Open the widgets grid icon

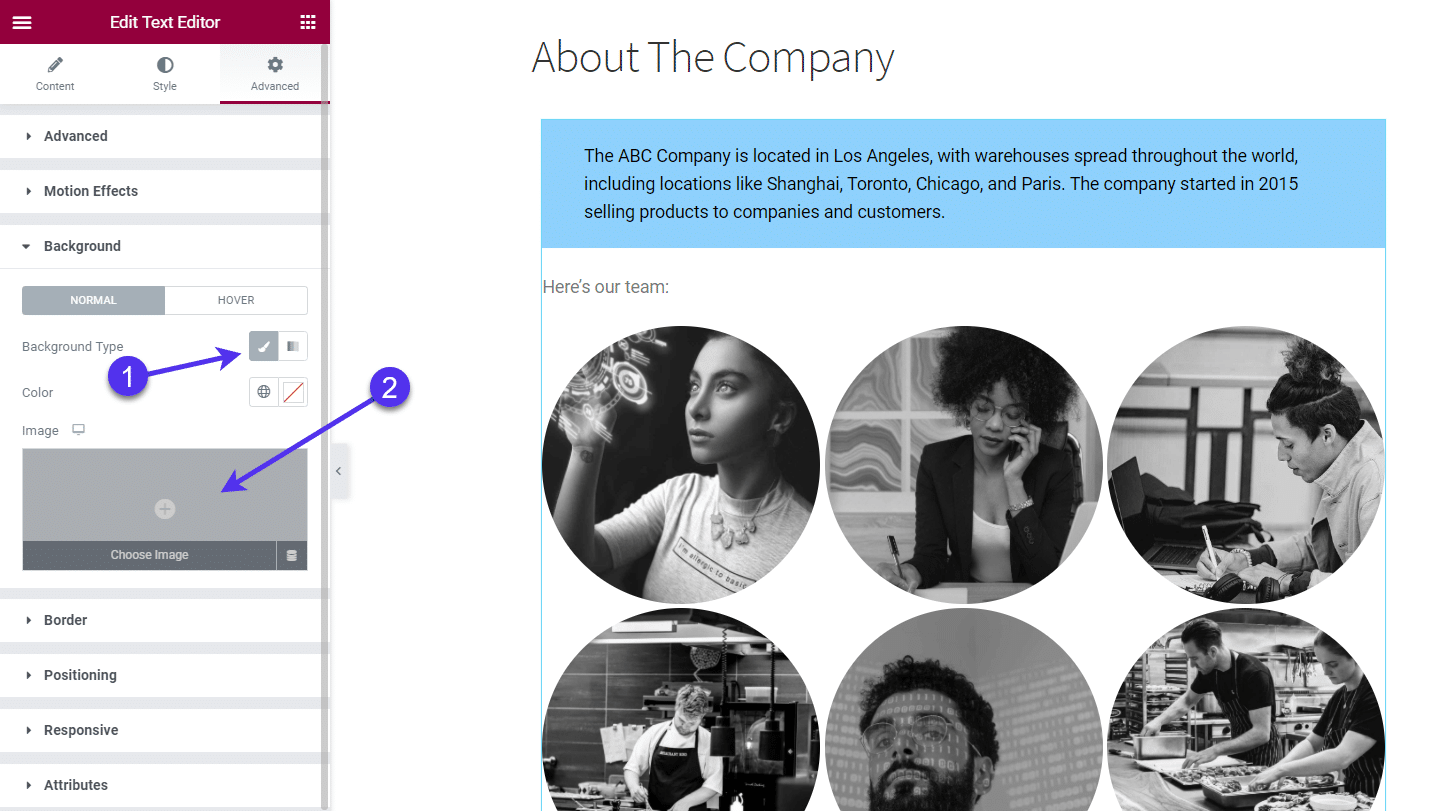[308, 22]
